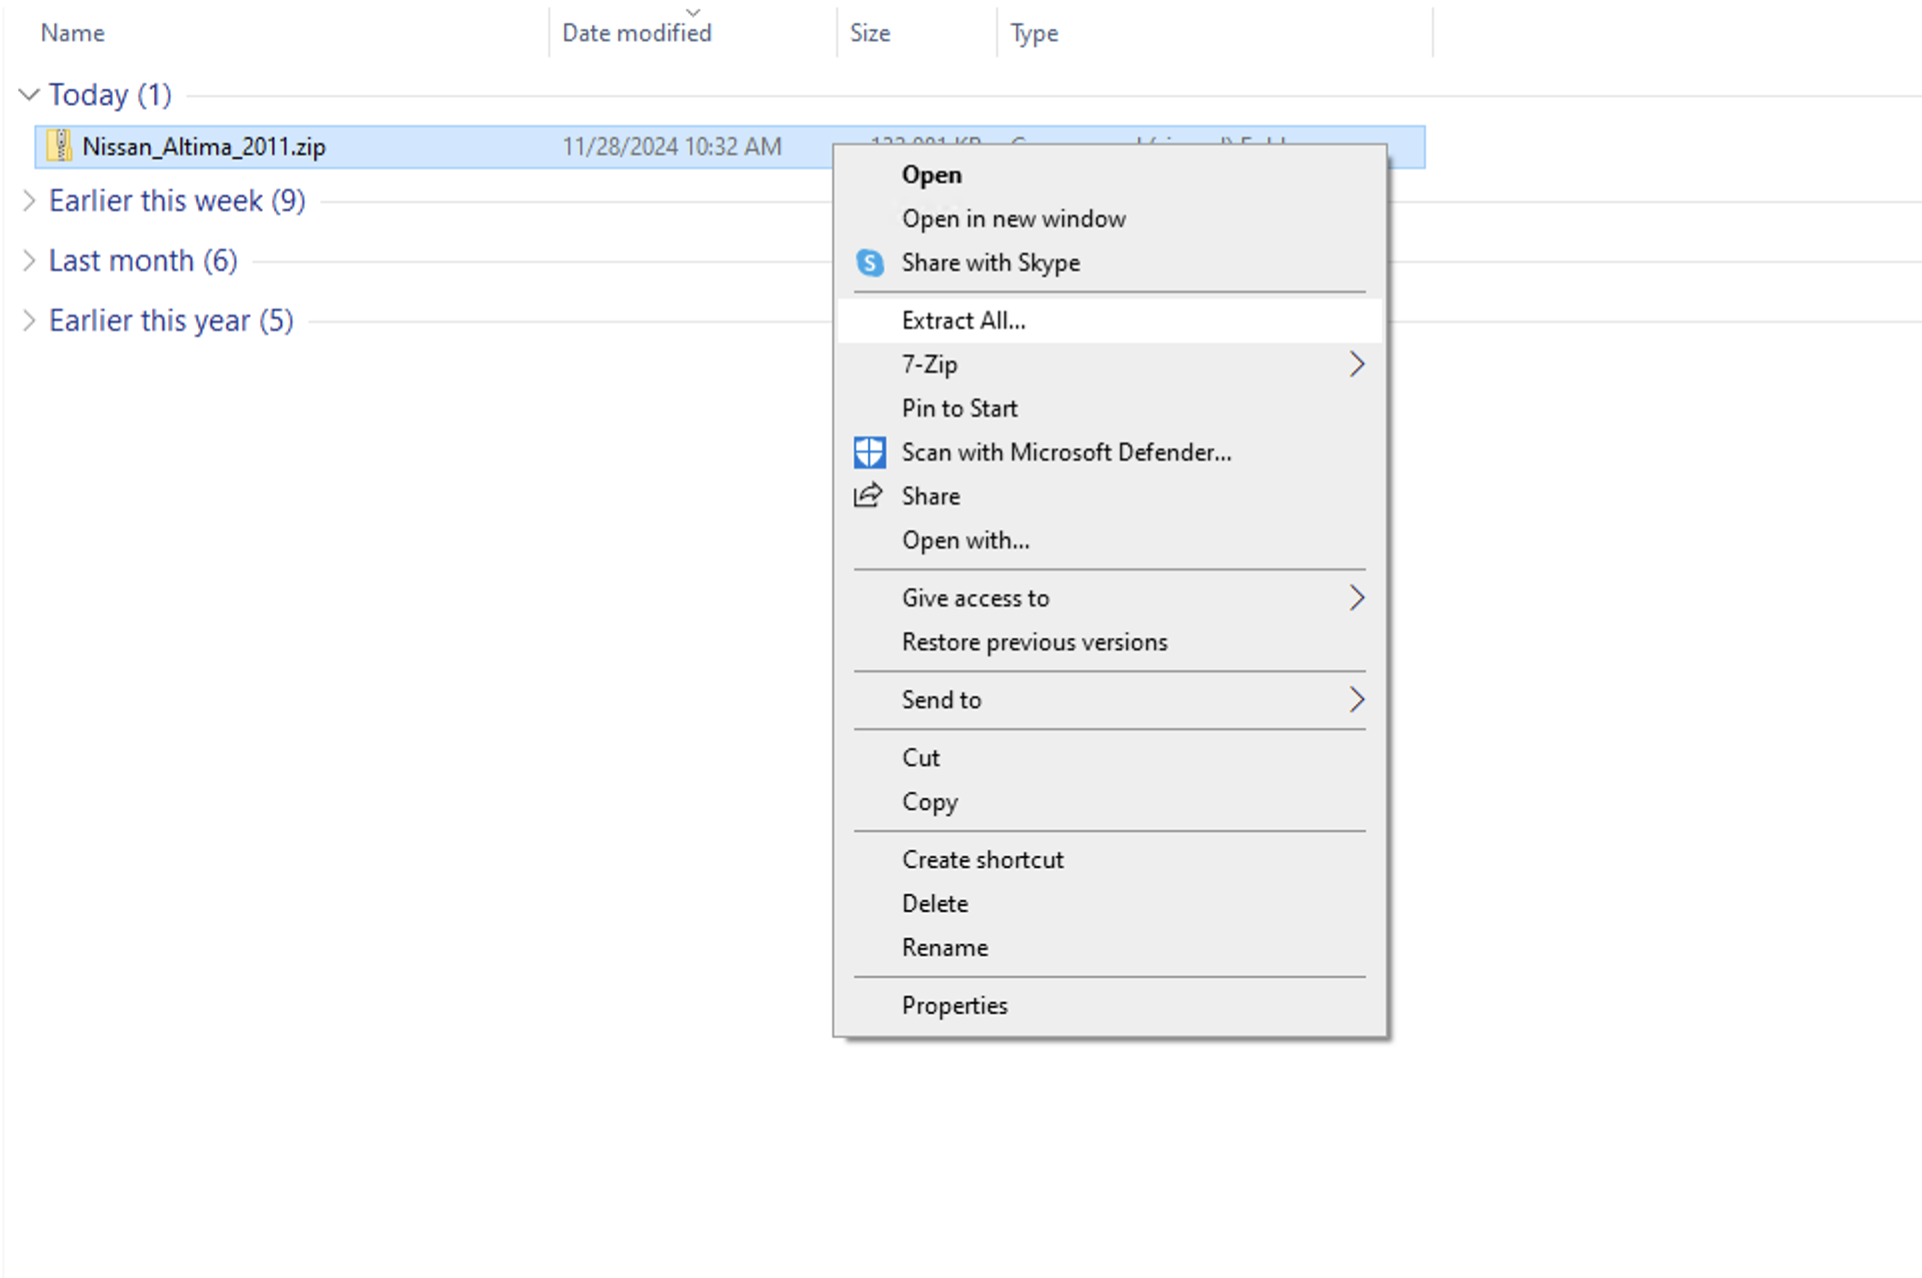Open the Send to submenu arrow

coord(1355,700)
